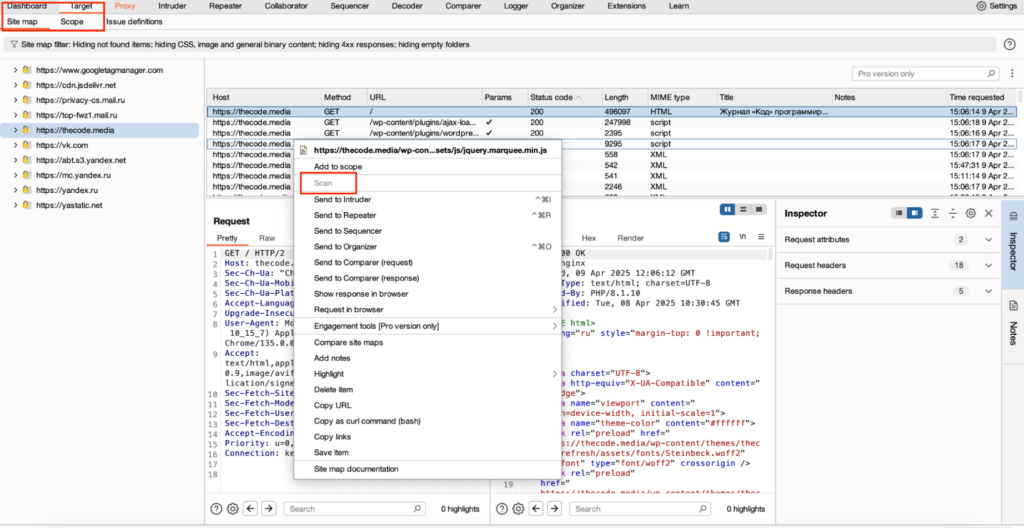
Task: Click help icon below Response pane
Action: coord(502,508)
